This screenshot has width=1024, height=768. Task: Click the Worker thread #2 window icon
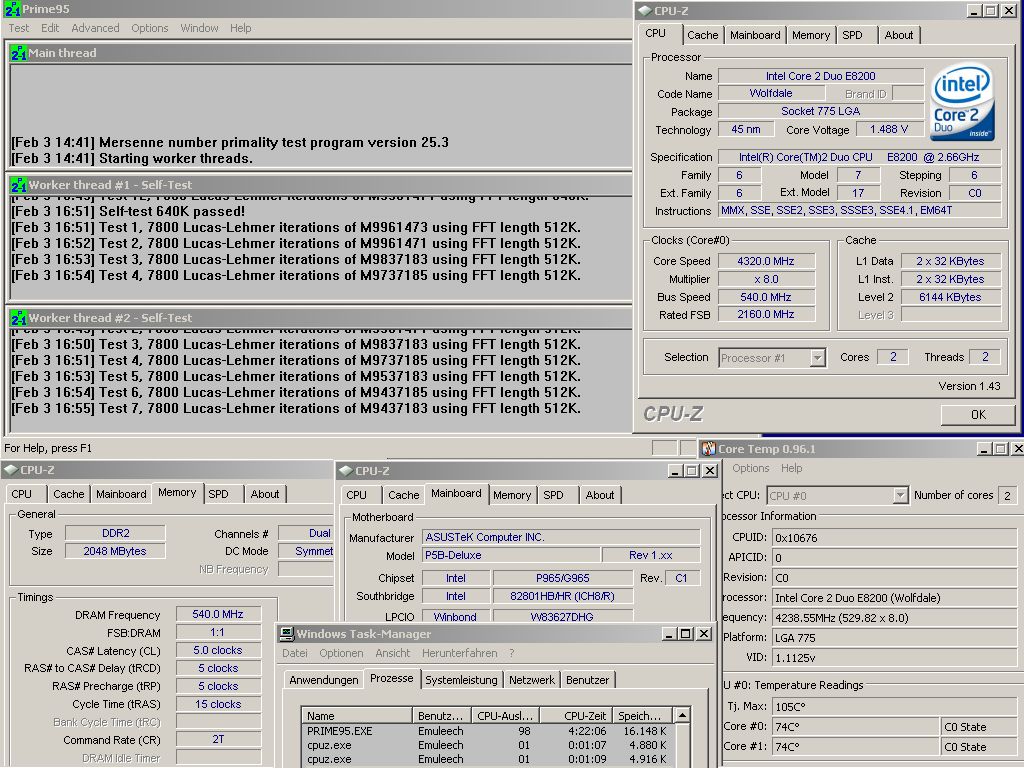point(18,318)
